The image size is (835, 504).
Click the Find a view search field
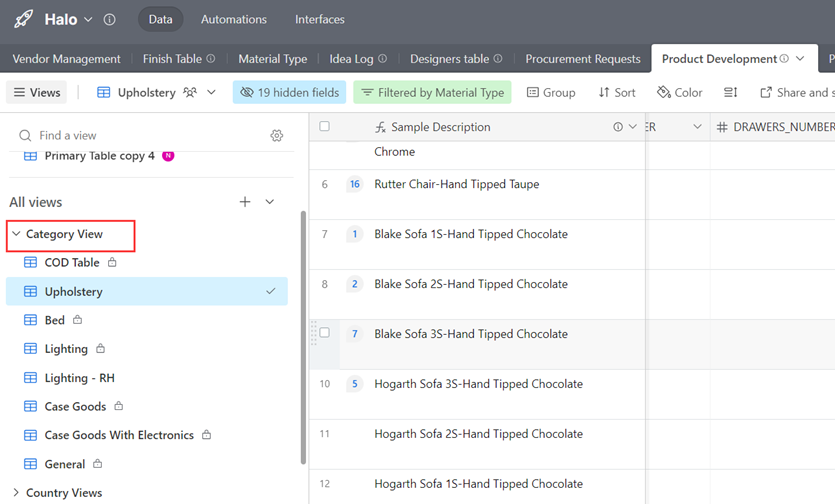point(140,135)
